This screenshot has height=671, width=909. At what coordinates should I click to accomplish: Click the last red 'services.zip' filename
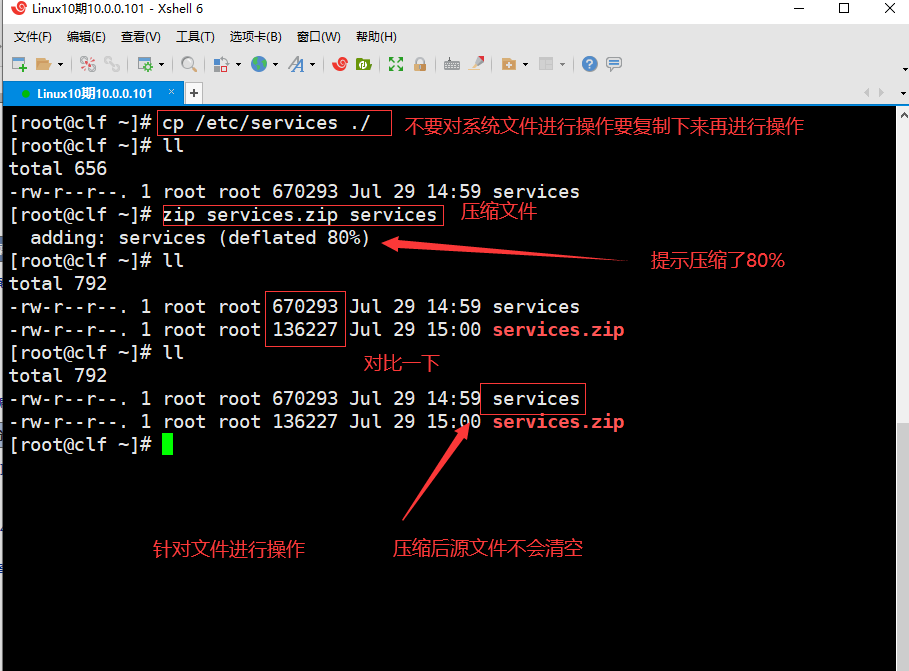click(x=558, y=422)
